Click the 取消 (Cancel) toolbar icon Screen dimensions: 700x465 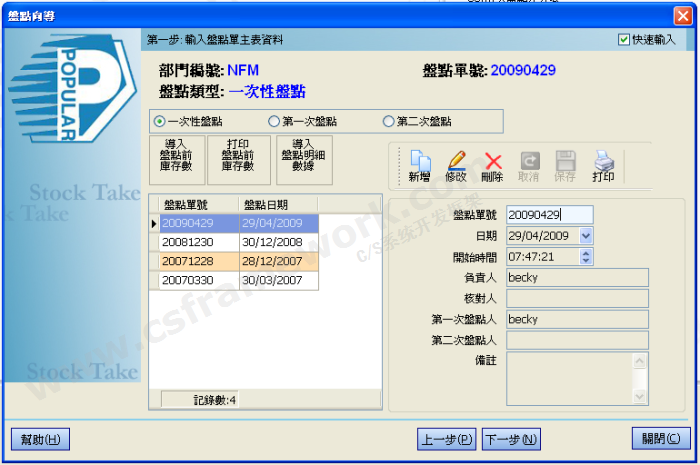529,165
